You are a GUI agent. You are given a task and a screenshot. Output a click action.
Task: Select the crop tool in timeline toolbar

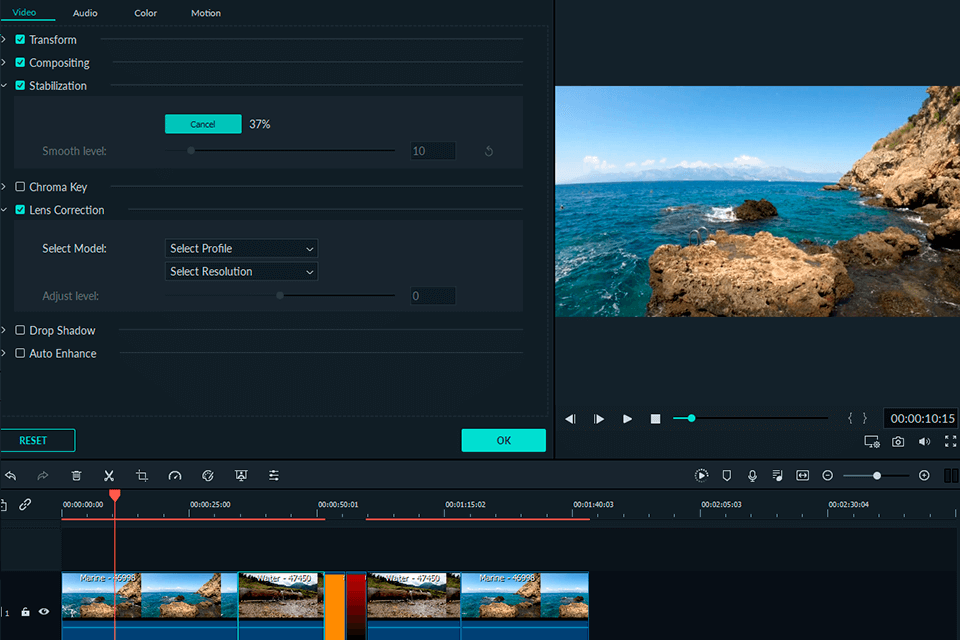coord(142,476)
